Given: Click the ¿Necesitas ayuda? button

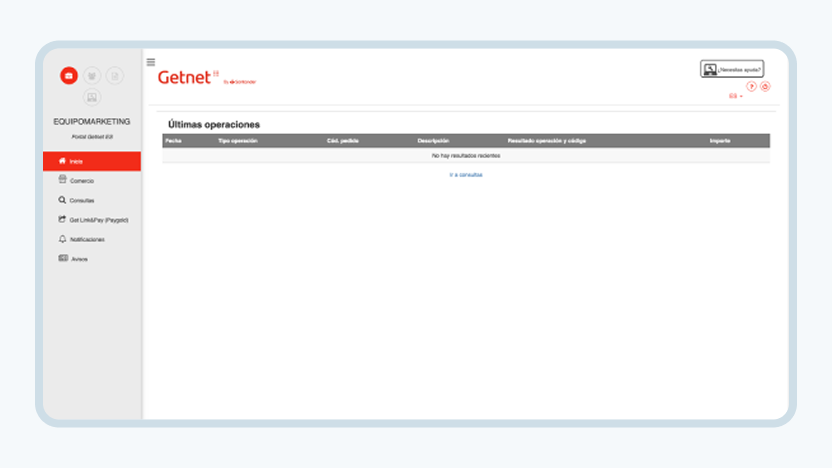Looking at the screenshot, I should point(732,69).
